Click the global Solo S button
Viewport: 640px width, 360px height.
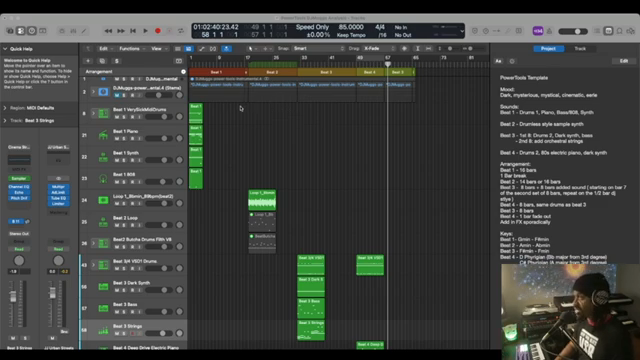coord(117,61)
